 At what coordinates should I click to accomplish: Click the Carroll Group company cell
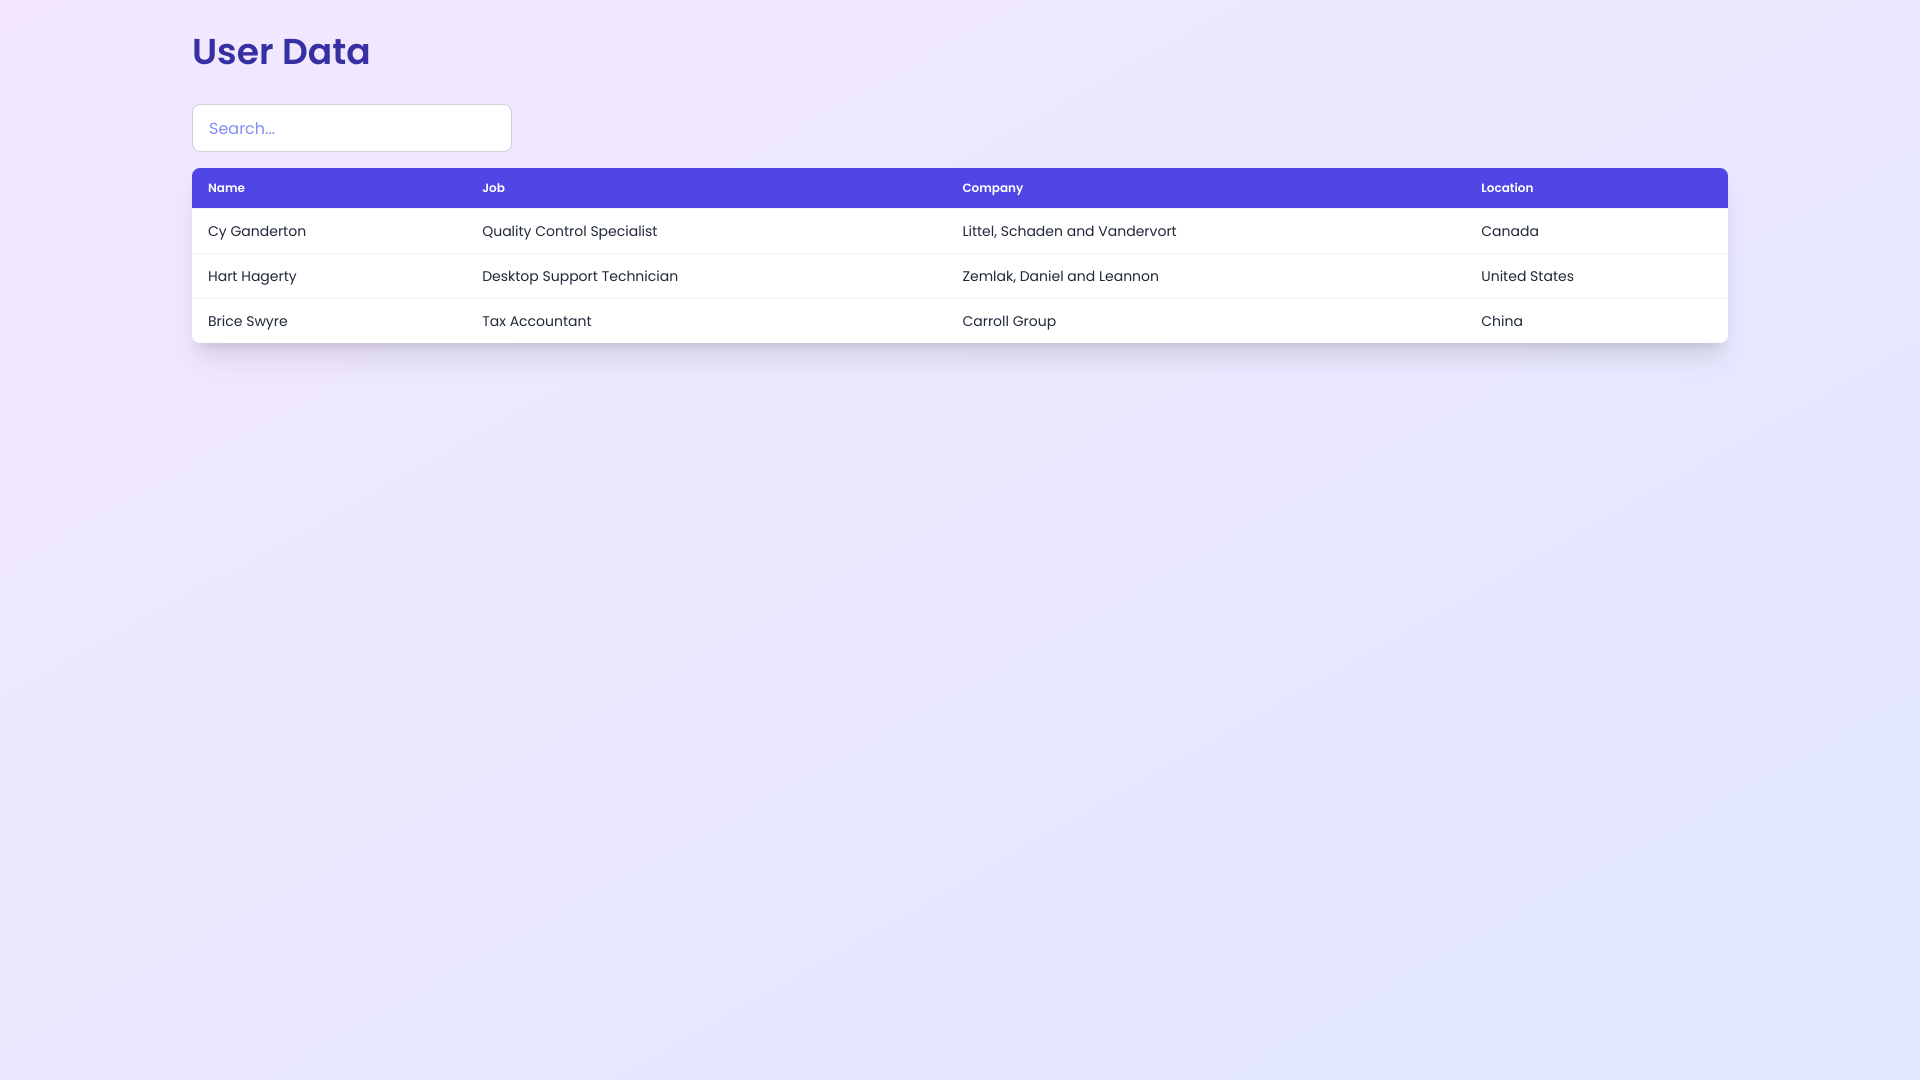[x=1009, y=321]
